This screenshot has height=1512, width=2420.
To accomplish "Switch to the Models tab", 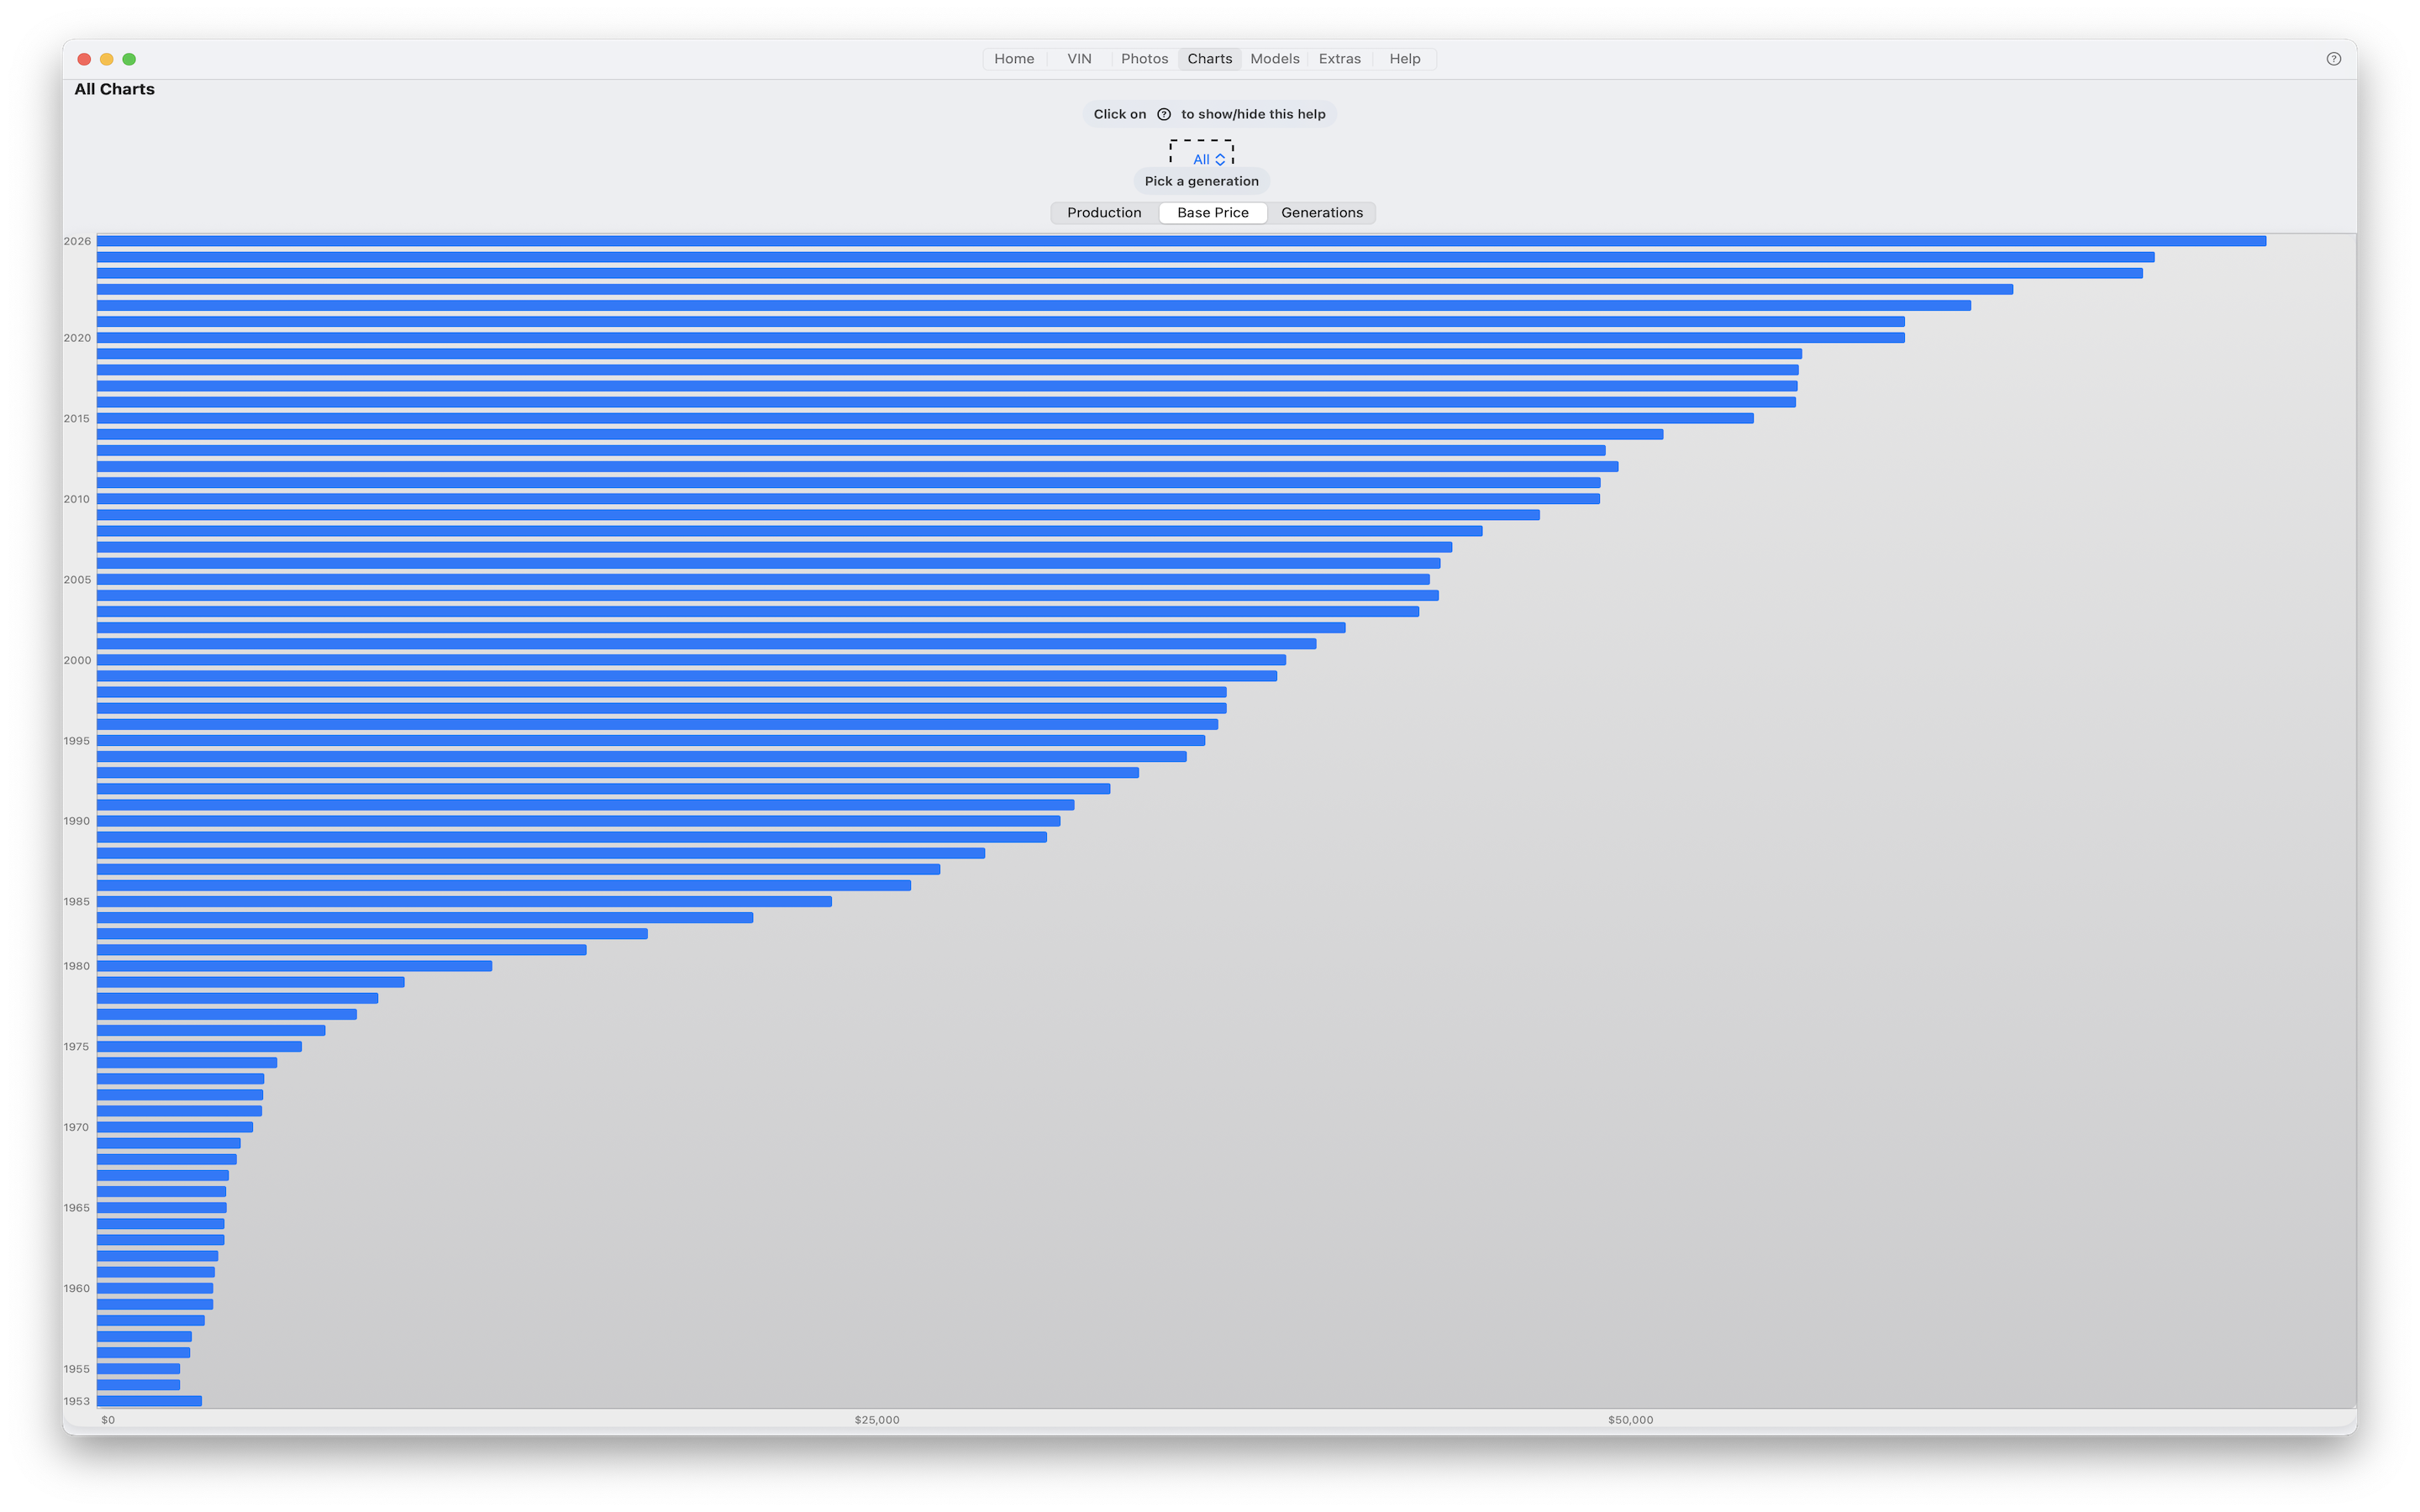I will click(x=1274, y=59).
